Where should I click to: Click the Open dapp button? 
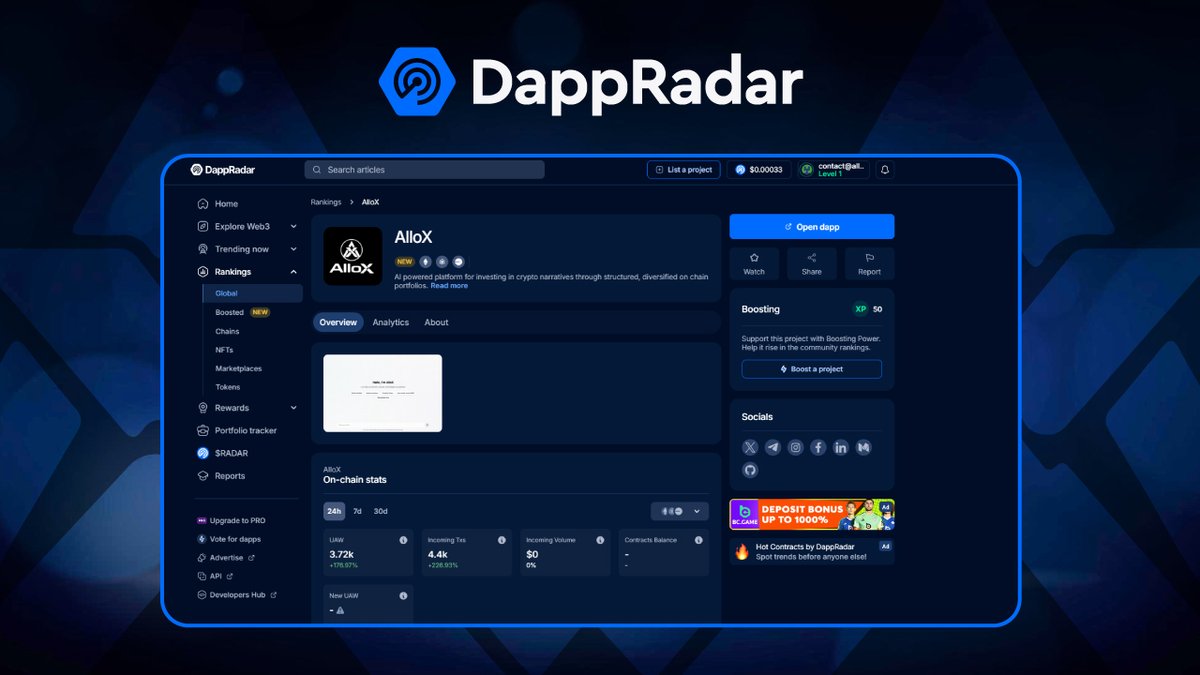812,227
